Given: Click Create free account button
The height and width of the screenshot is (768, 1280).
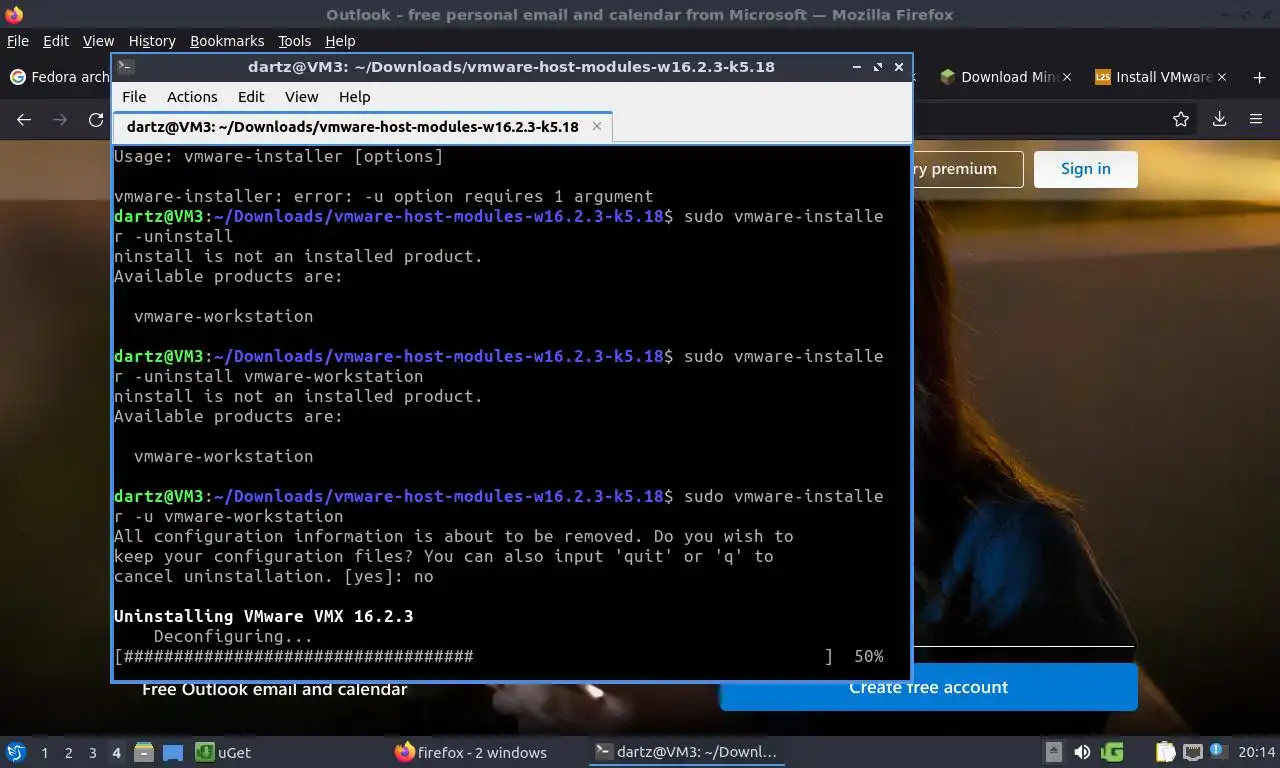Looking at the screenshot, I should (928, 687).
